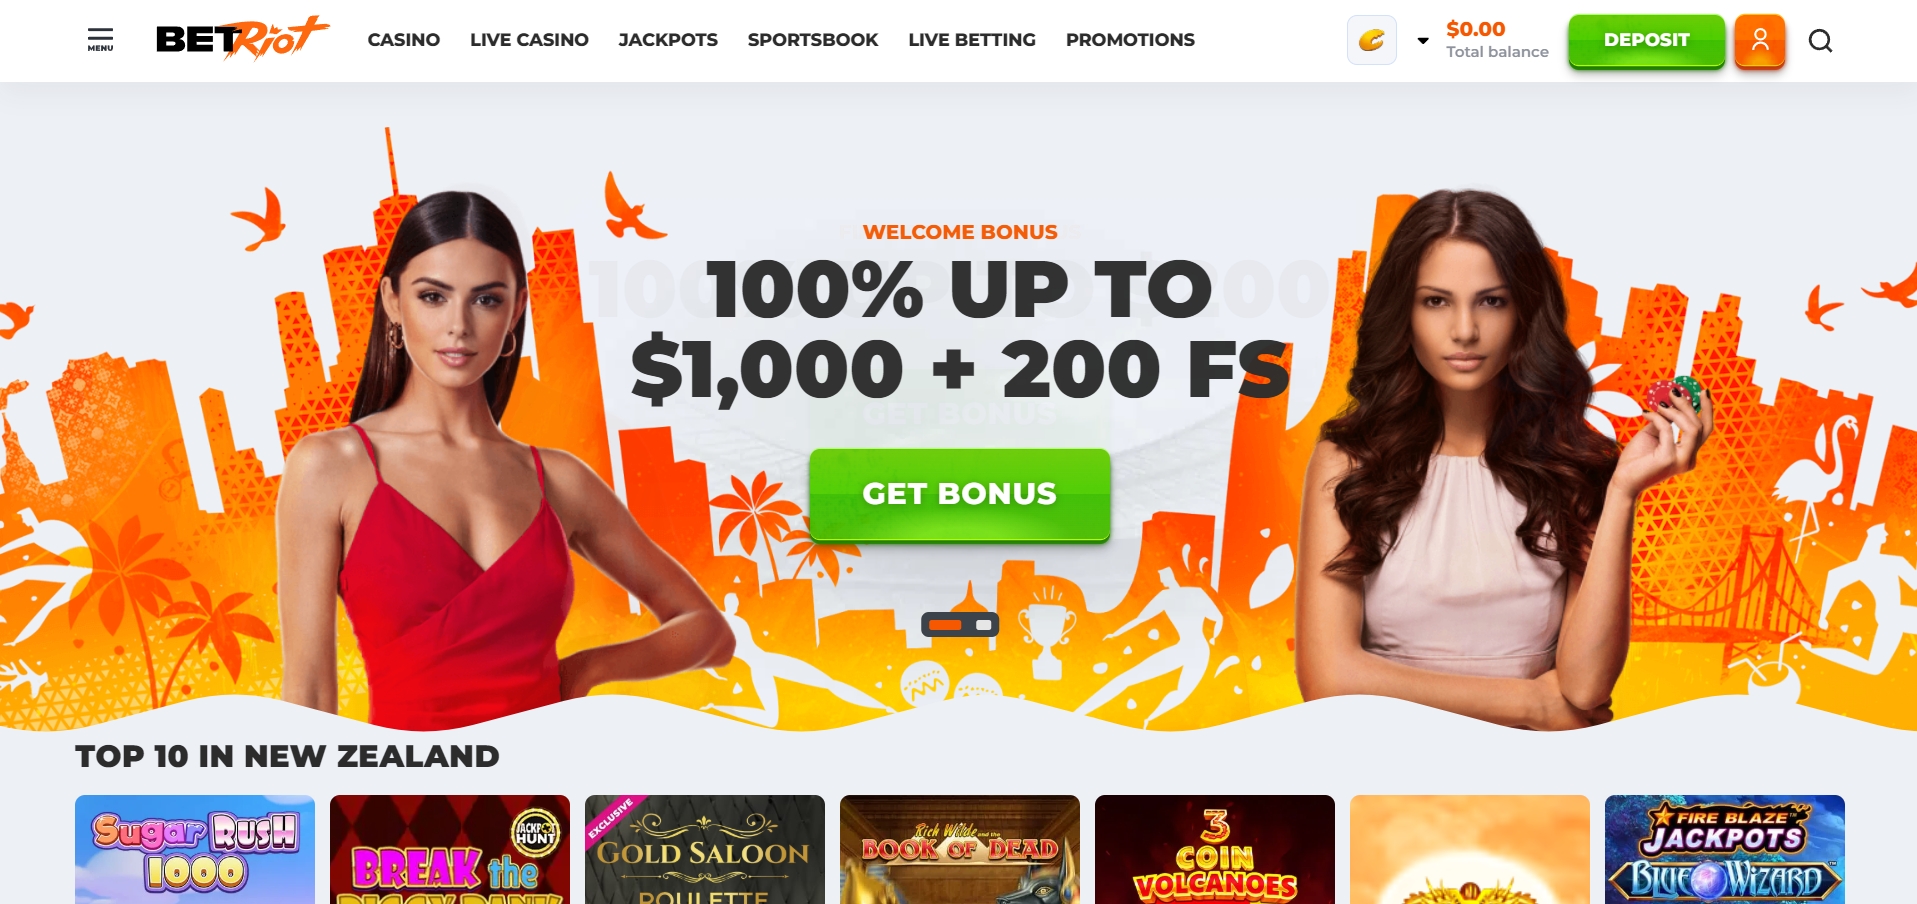The height and width of the screenshot is (904, 1917).
Task: Switch to the second banner slide dot
Action: tap(984, 625)
